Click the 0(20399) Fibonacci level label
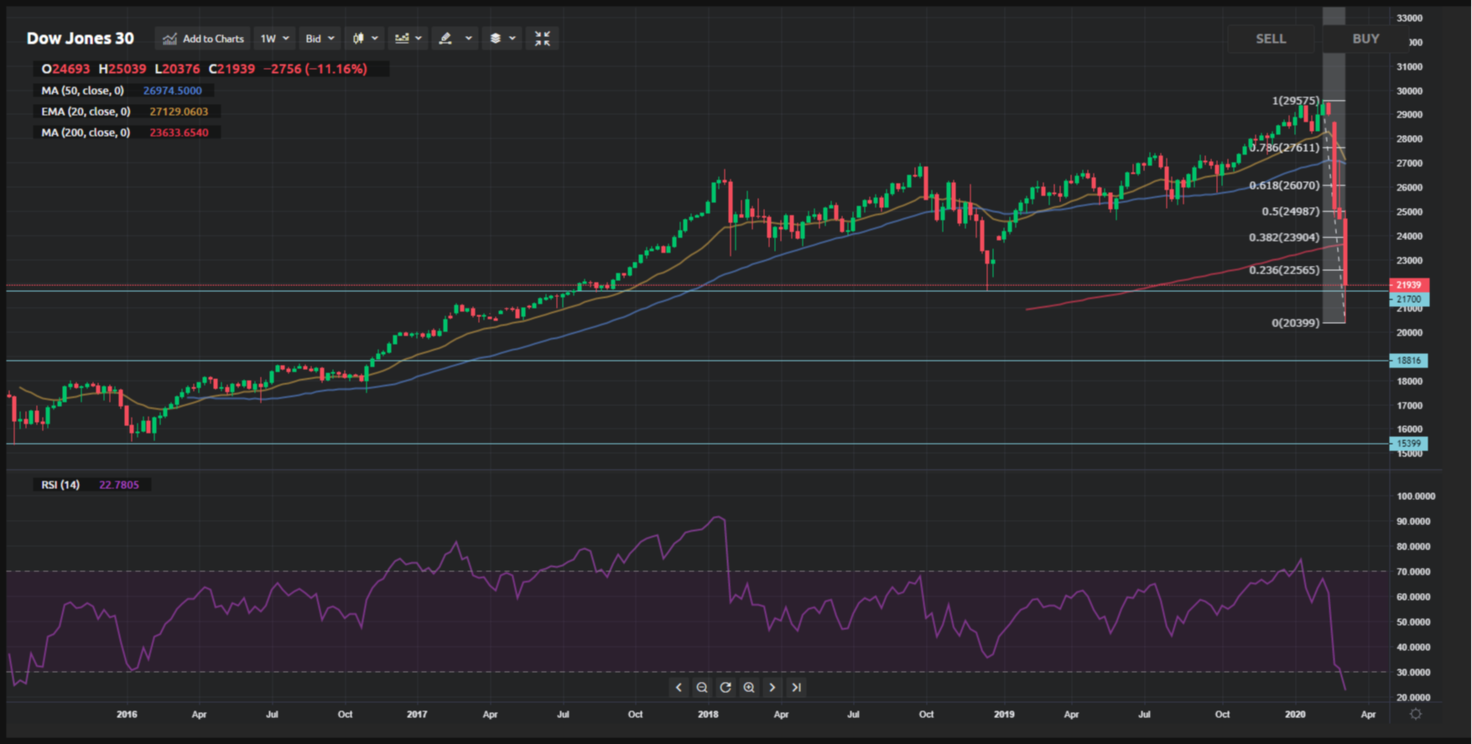 click(1294, 323)
